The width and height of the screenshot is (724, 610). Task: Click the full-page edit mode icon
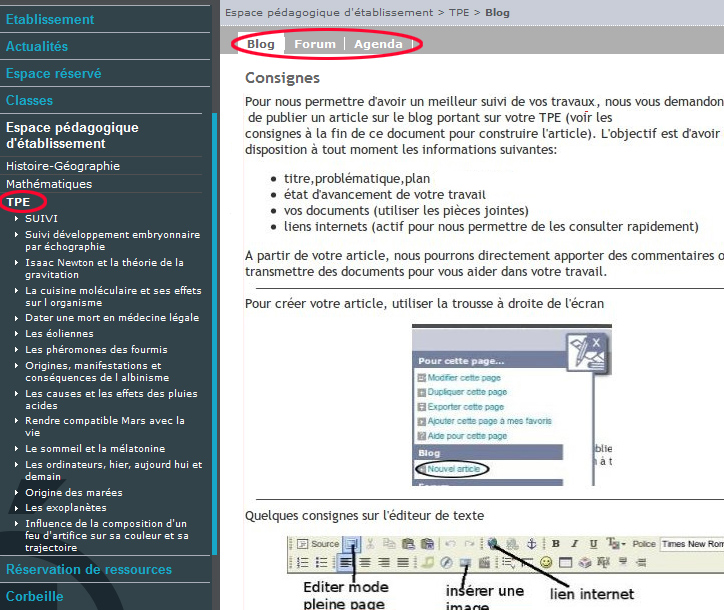coord(352,544)
